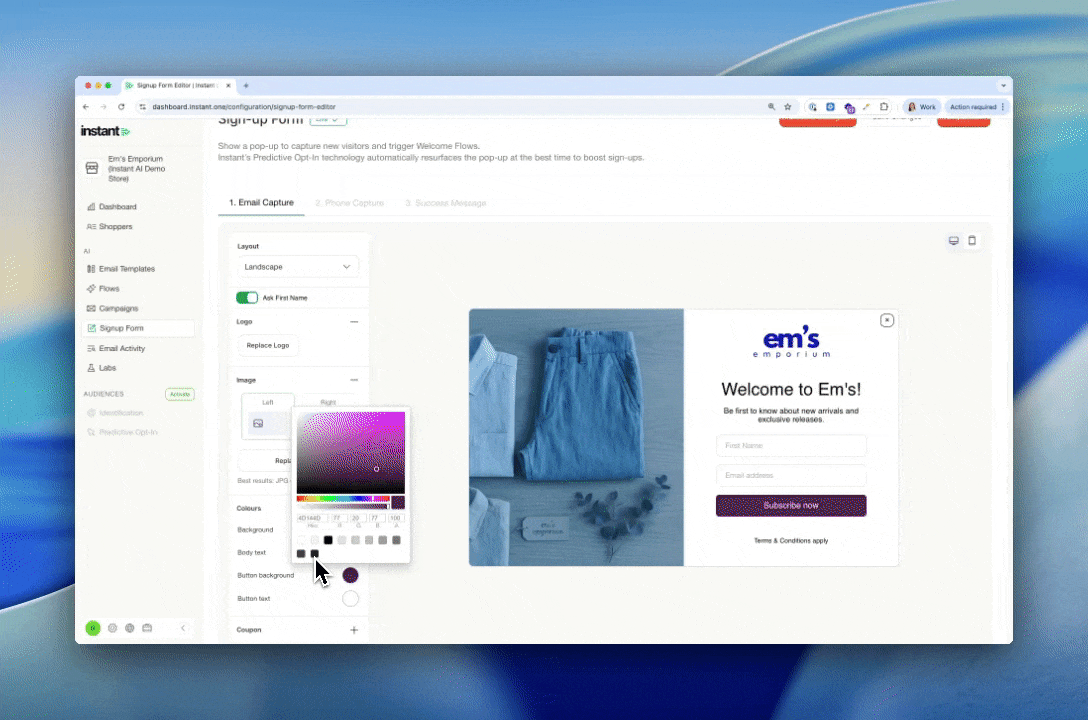
Task: Toggle Ask First Name switch
Action: click(247, 297)
